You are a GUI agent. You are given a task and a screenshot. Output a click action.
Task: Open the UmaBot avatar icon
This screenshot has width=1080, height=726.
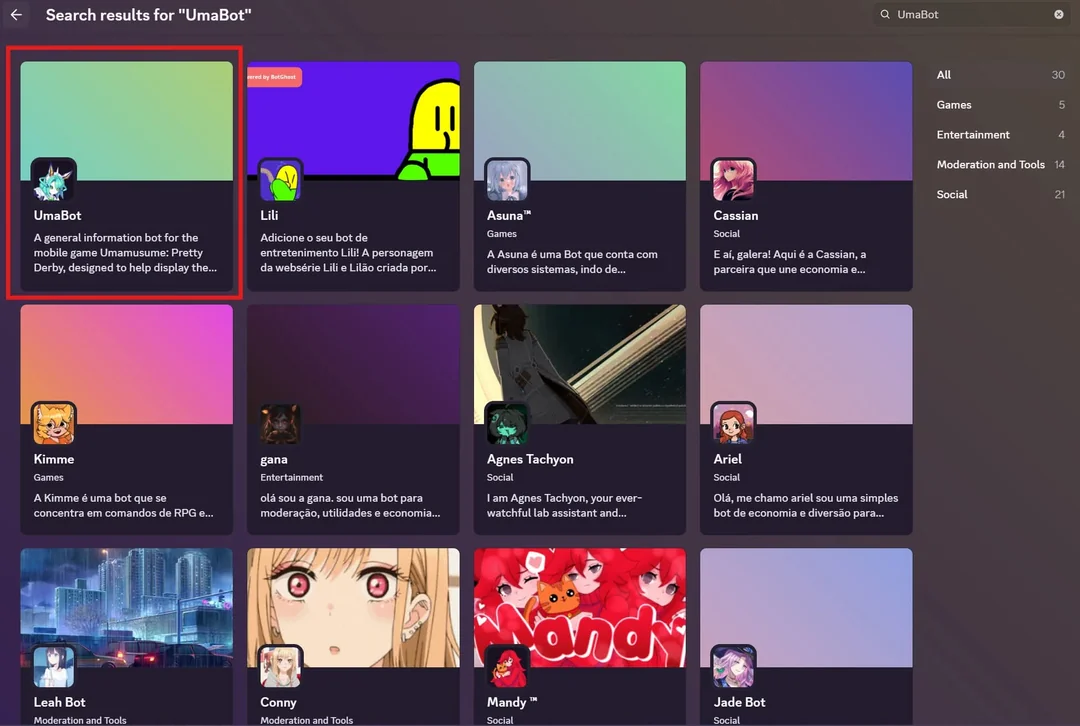pos(54,180)
